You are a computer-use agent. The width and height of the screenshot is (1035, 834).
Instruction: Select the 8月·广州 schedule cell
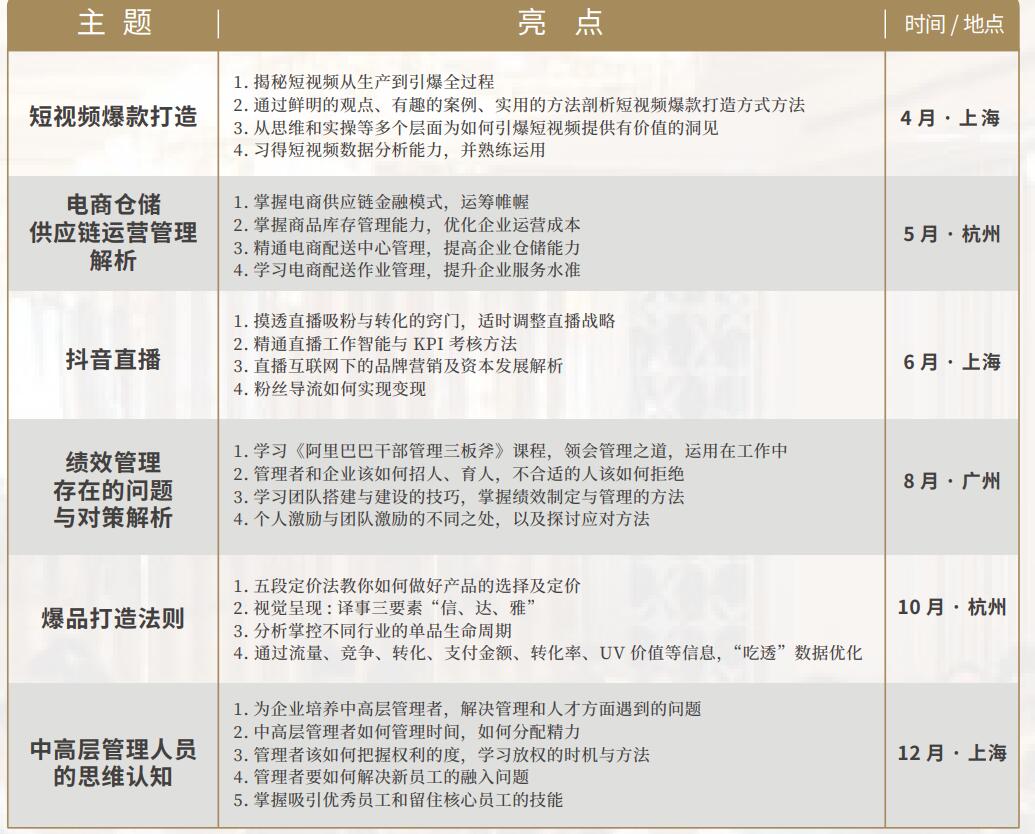[952, 481]
